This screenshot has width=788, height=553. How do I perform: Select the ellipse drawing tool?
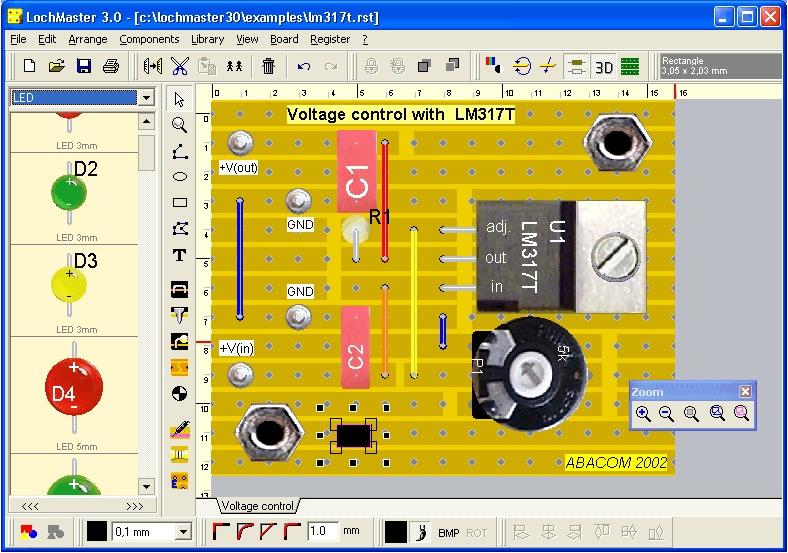[x=180, y=176]
